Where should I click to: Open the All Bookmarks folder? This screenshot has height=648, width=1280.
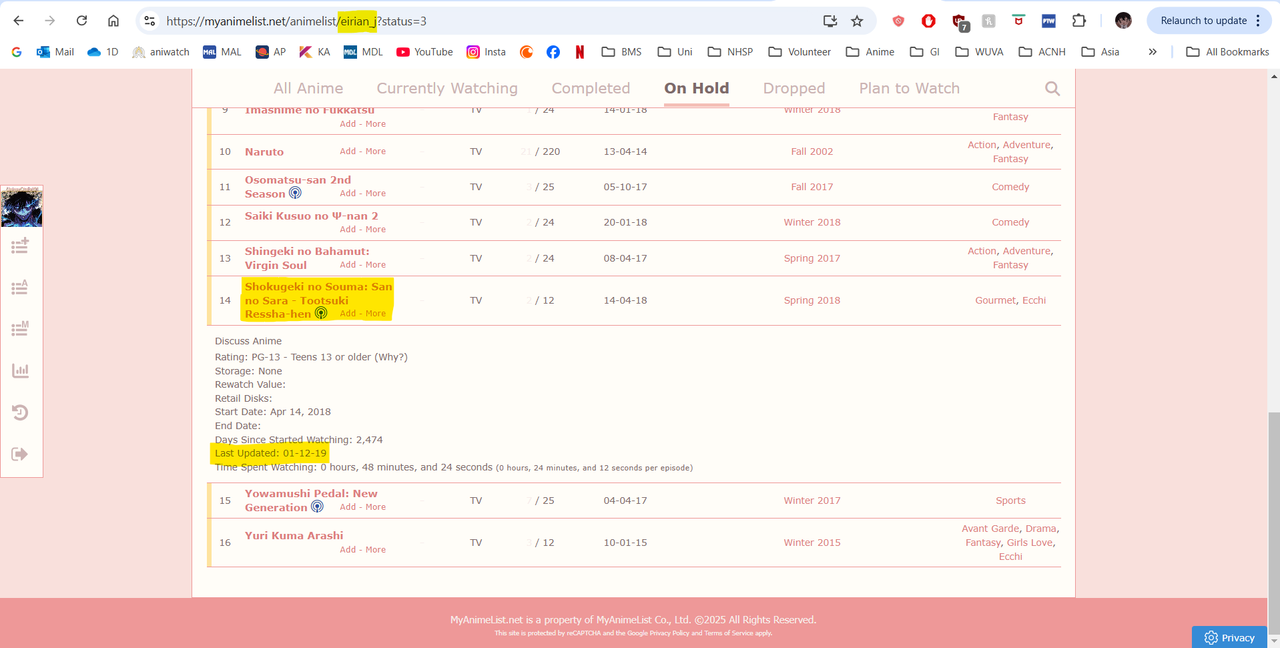(x=1227, y=52)
